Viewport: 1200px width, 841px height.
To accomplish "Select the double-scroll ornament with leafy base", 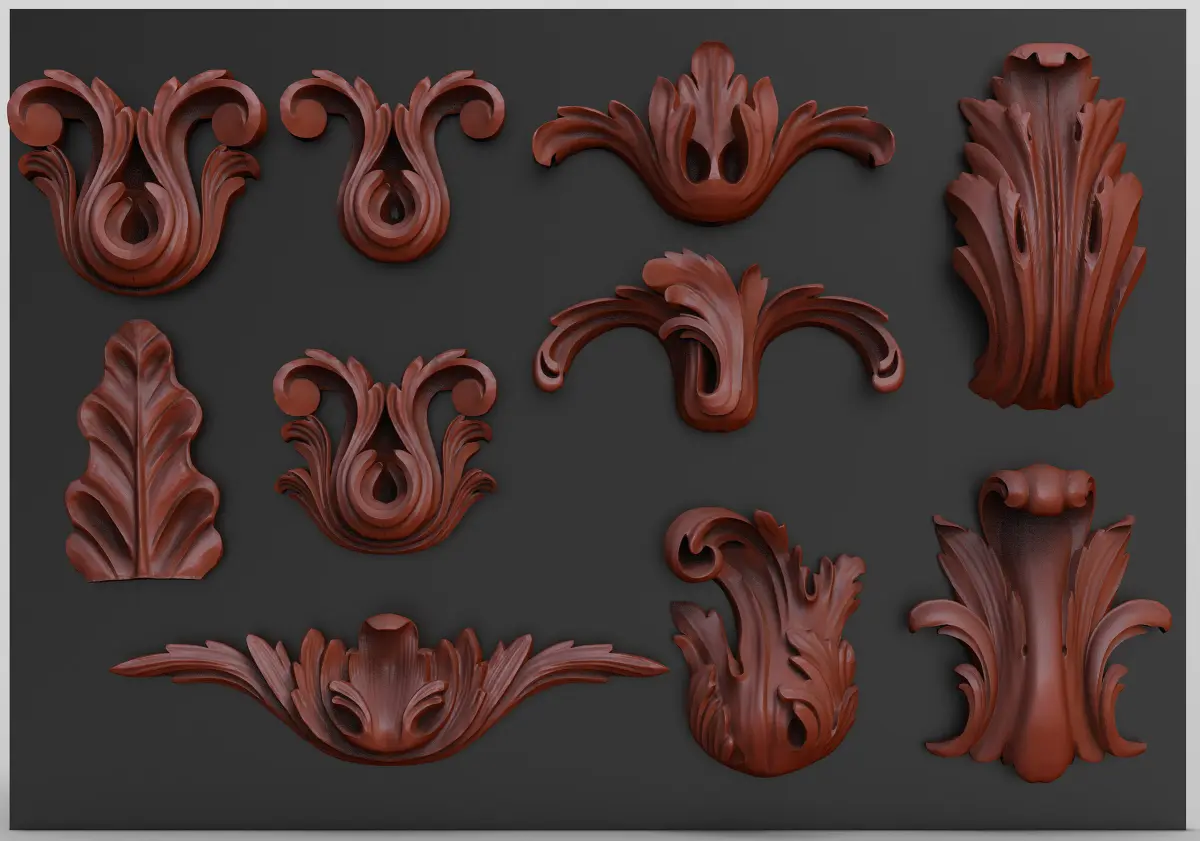I will pos(385,450).
